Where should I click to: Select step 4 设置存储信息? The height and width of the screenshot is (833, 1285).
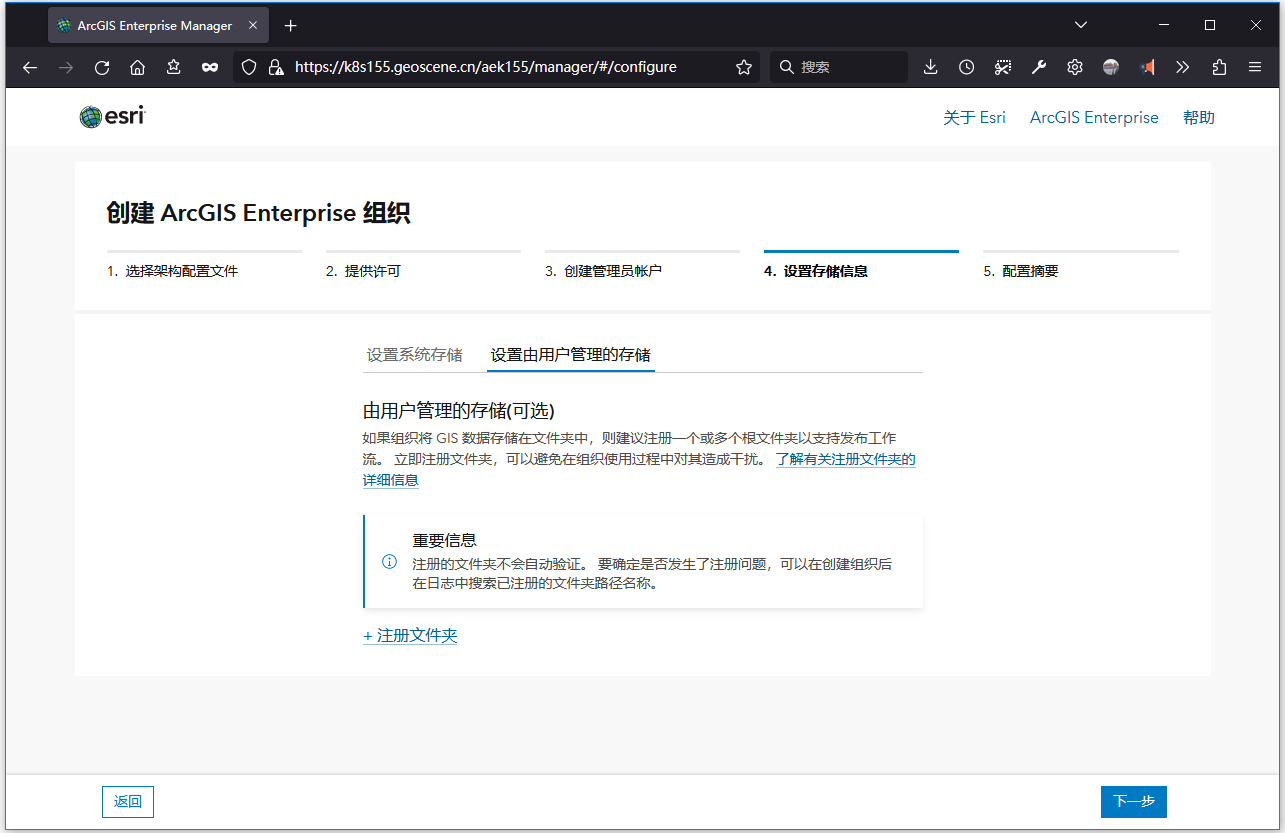coord(861,266)
